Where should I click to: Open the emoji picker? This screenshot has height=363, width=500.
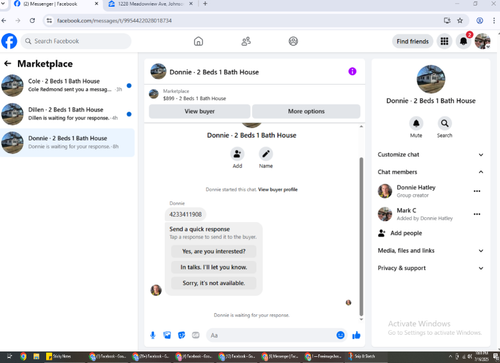[340, 335]
